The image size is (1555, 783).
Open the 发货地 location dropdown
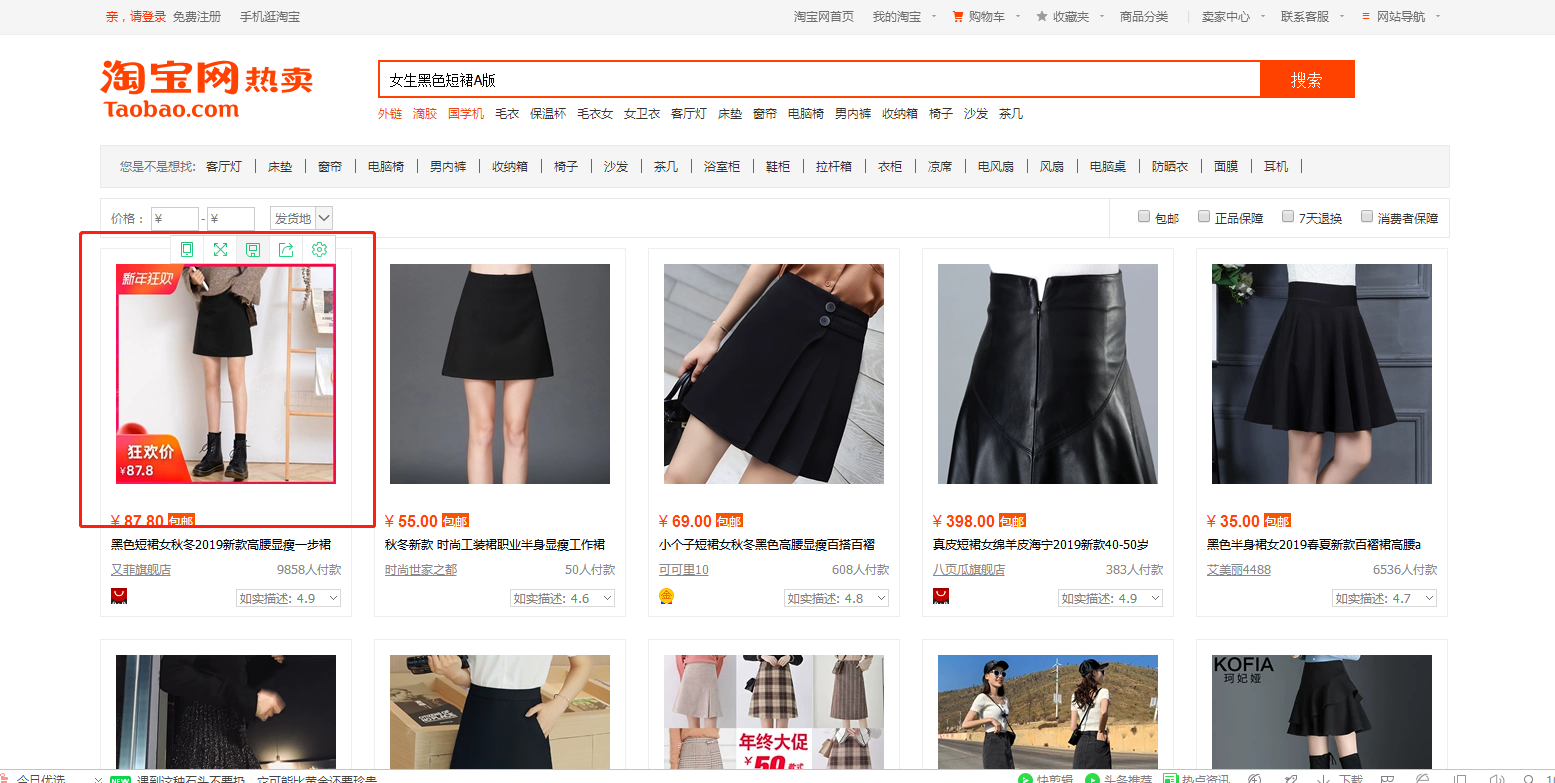tap(301, 218)
